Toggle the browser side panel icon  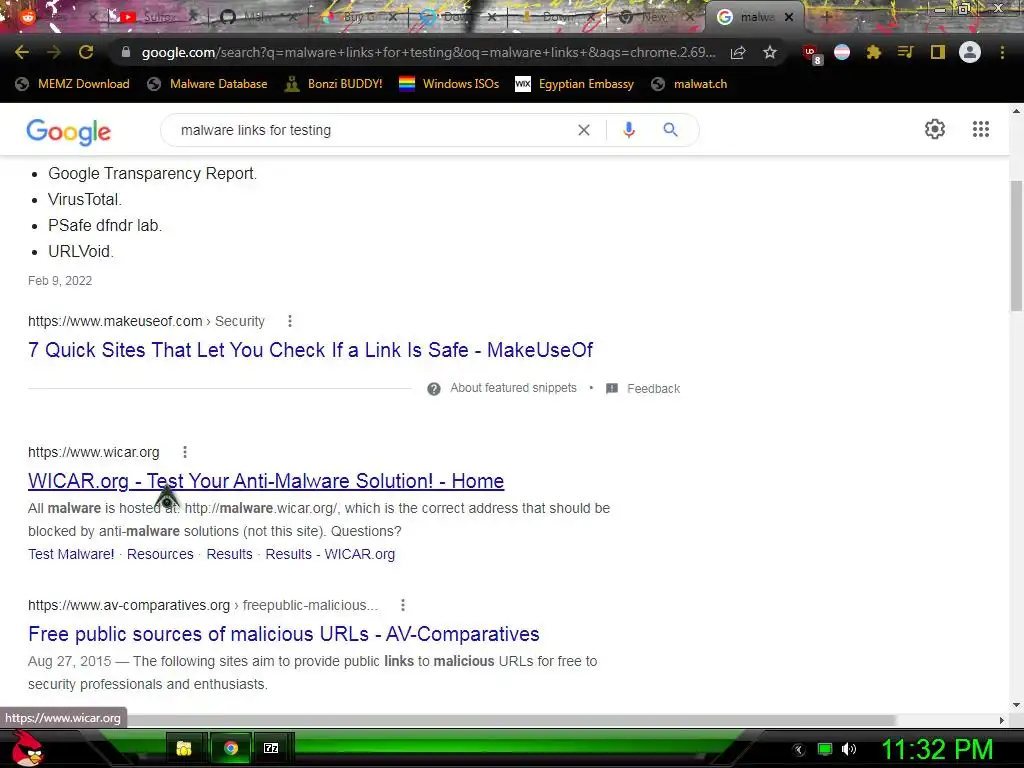(x=938, y=52)
